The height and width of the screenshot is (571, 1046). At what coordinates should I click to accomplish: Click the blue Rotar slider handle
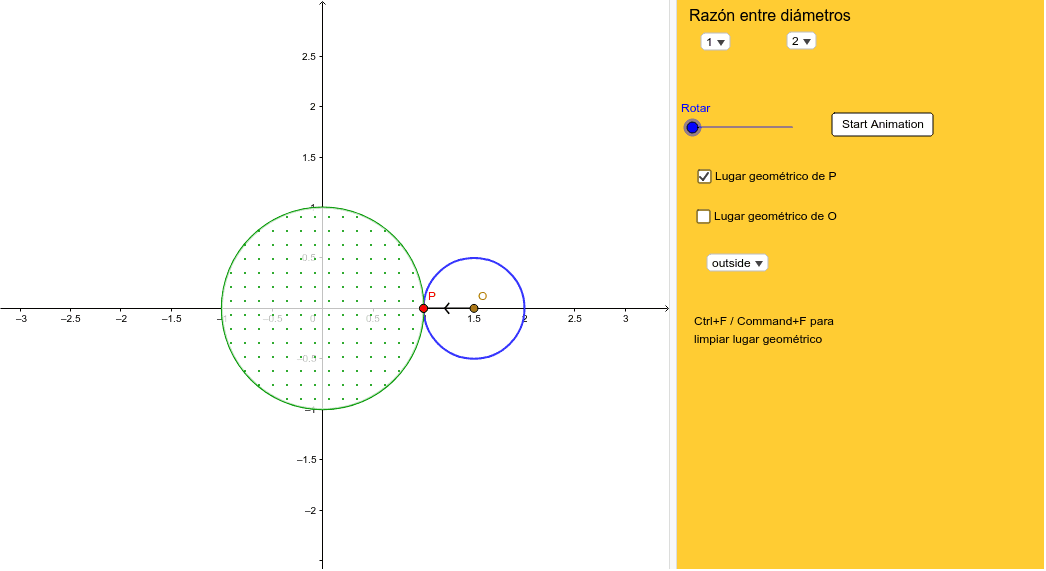(x=692, y=127)
